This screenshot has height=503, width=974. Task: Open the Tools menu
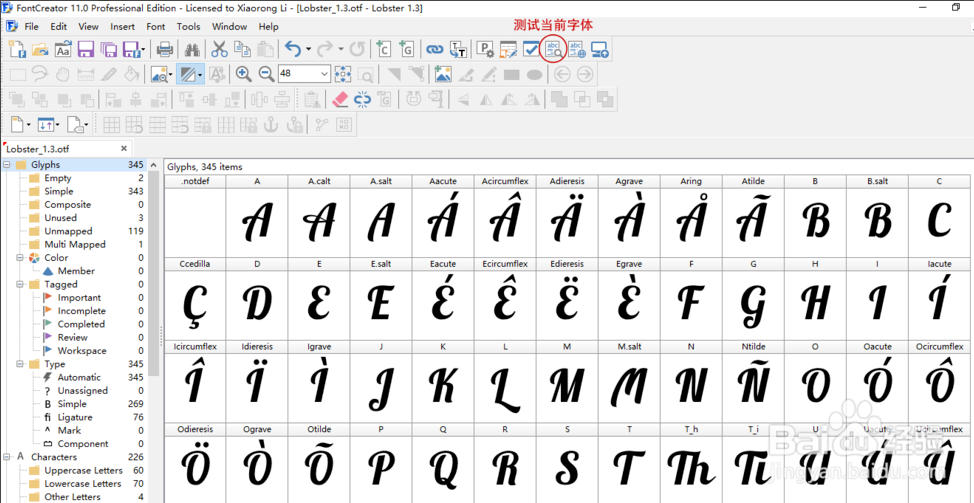click(188, 27)
